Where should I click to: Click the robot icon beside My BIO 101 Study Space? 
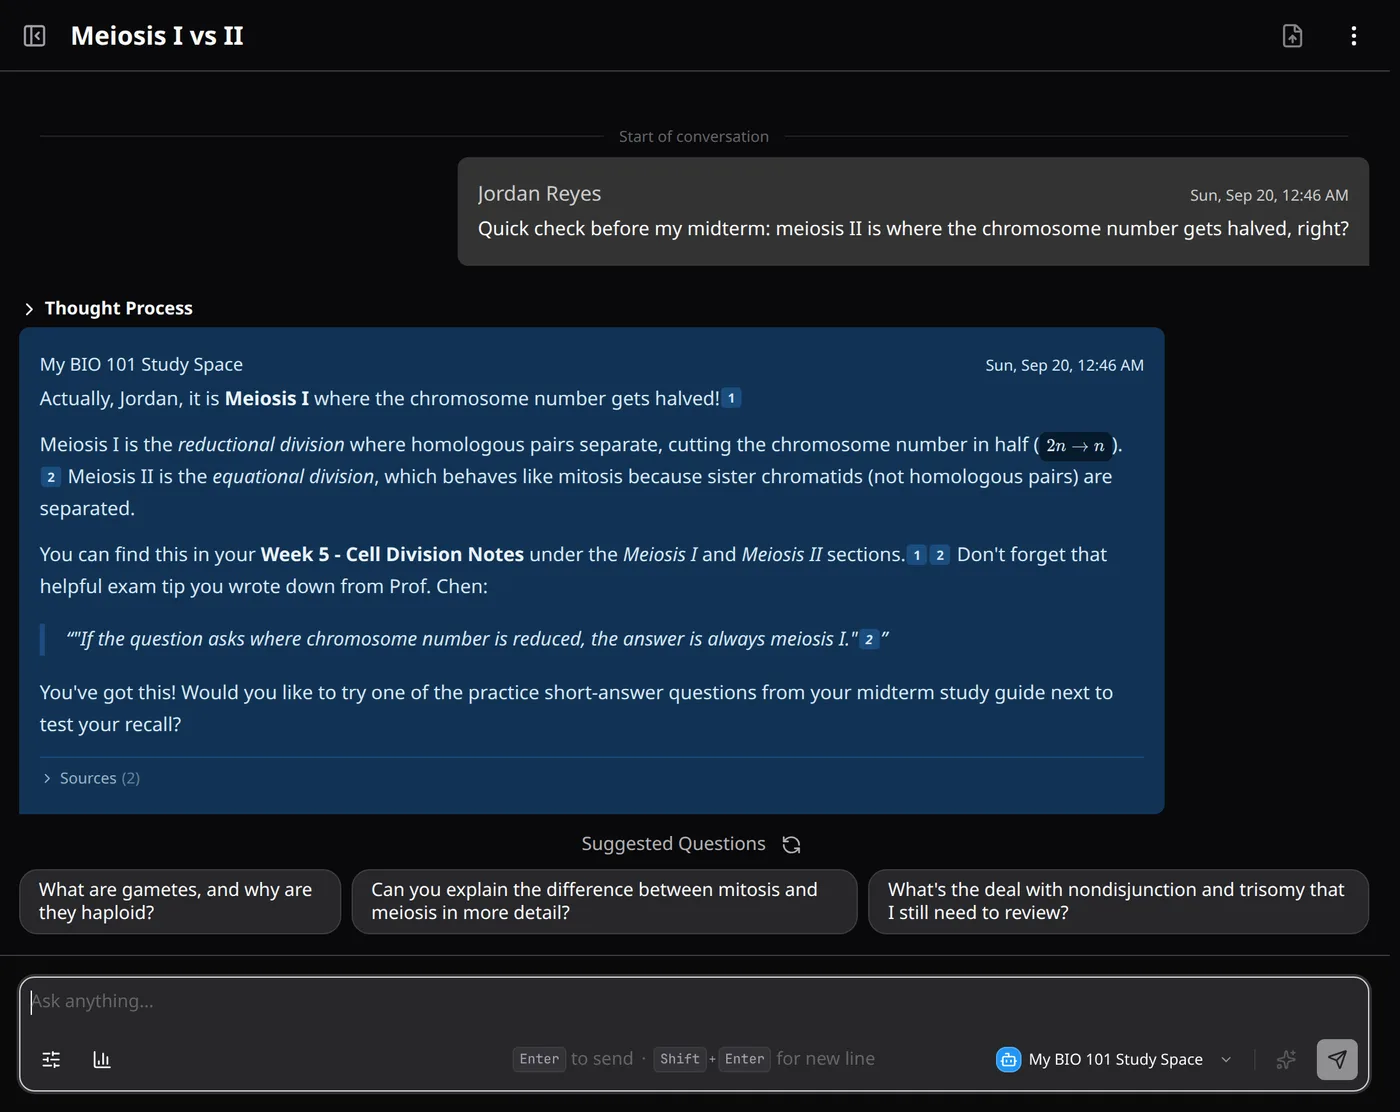(x=1008, y=1059)
